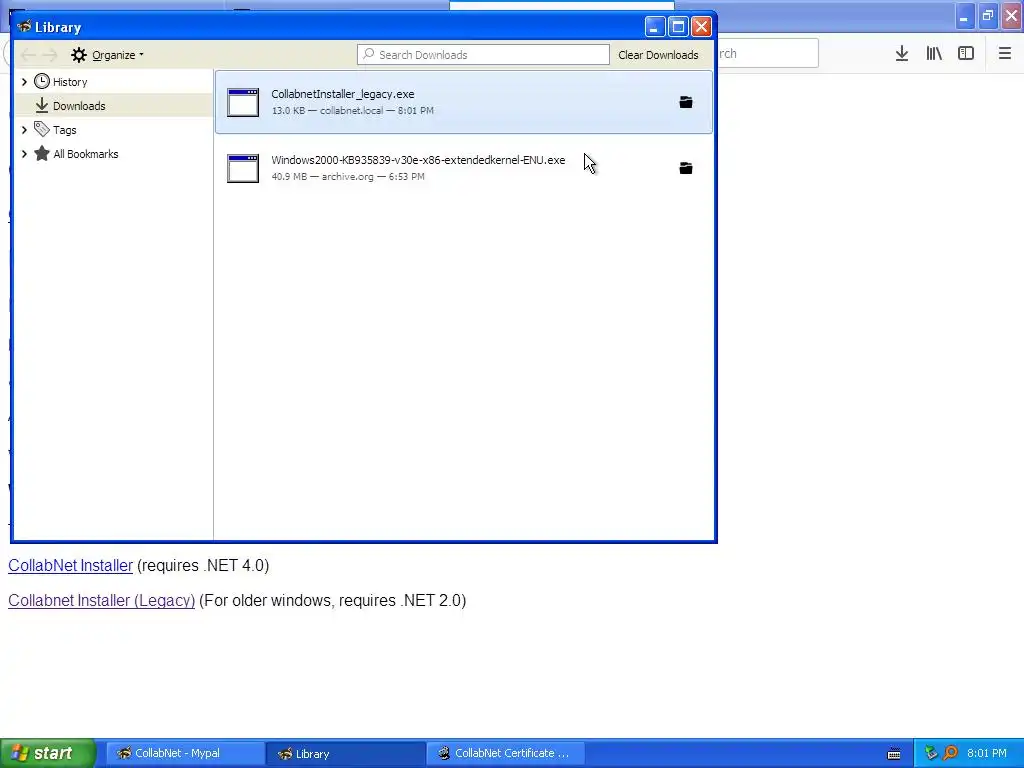The height and width of the screenshot is (768, 1024).
Task: Click the Windows start button
Action: [x=48, y=753]
